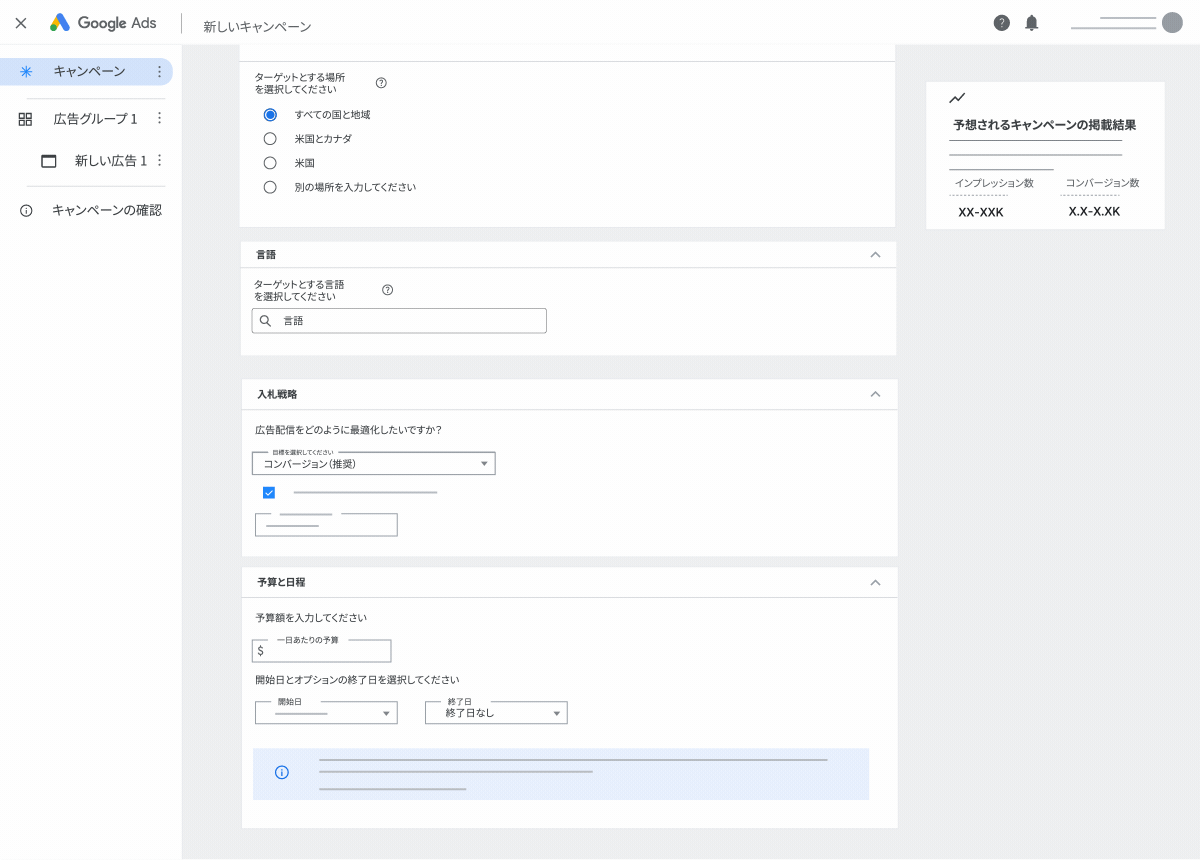The image size is (1200, 860).
Task: Collapse the 予算と日程 section chevron
Action: pyautogui.click(x=876, y=582)
